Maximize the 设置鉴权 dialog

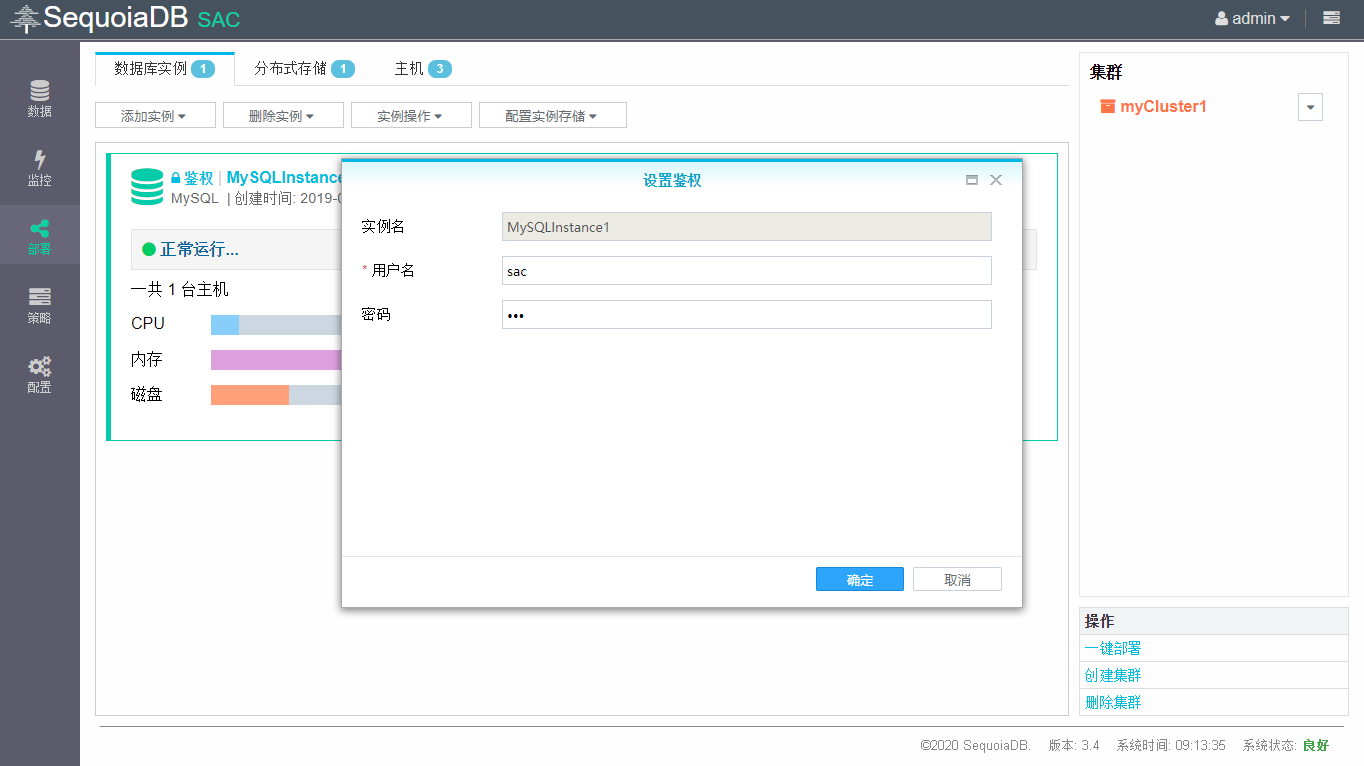coord(971,180)
